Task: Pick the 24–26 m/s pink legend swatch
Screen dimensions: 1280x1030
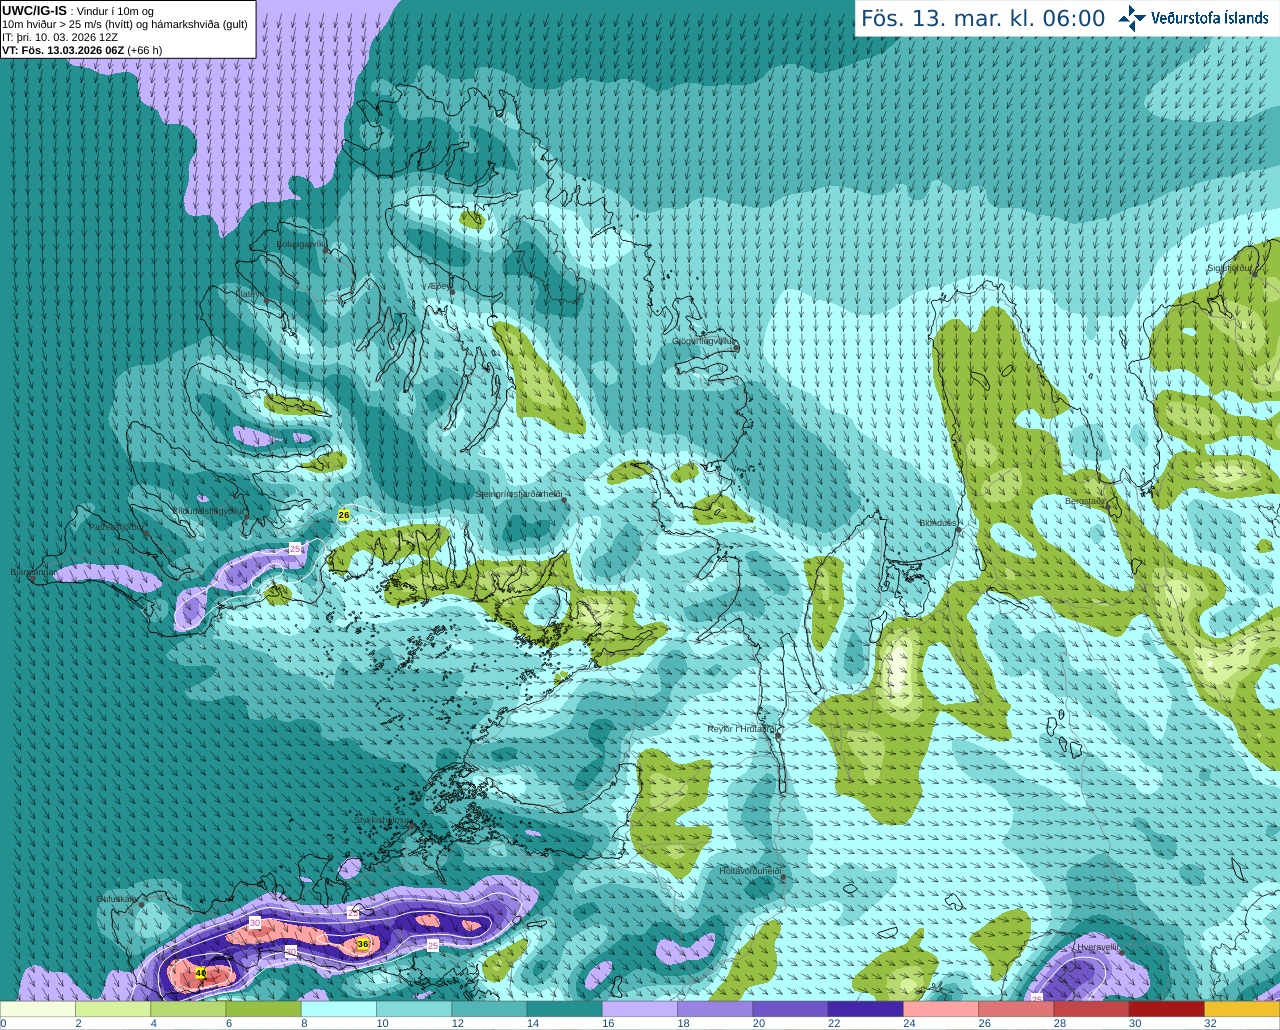Action: click(x=941, y=1009)
